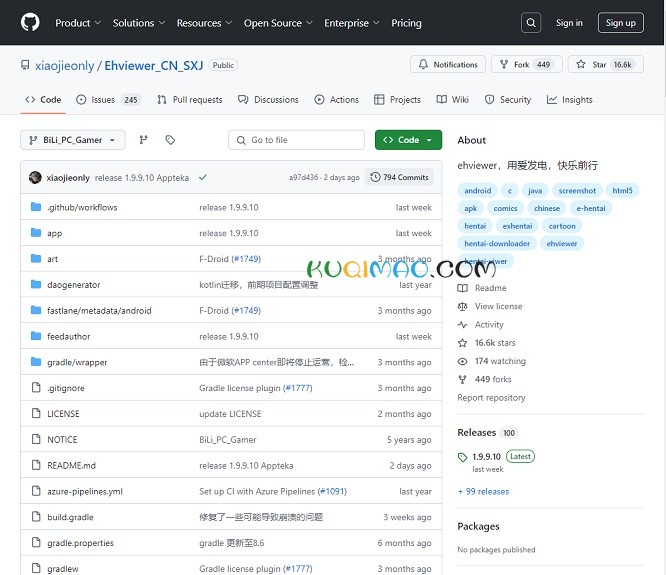Click the pulse icon beside Activity

point(463,324)
